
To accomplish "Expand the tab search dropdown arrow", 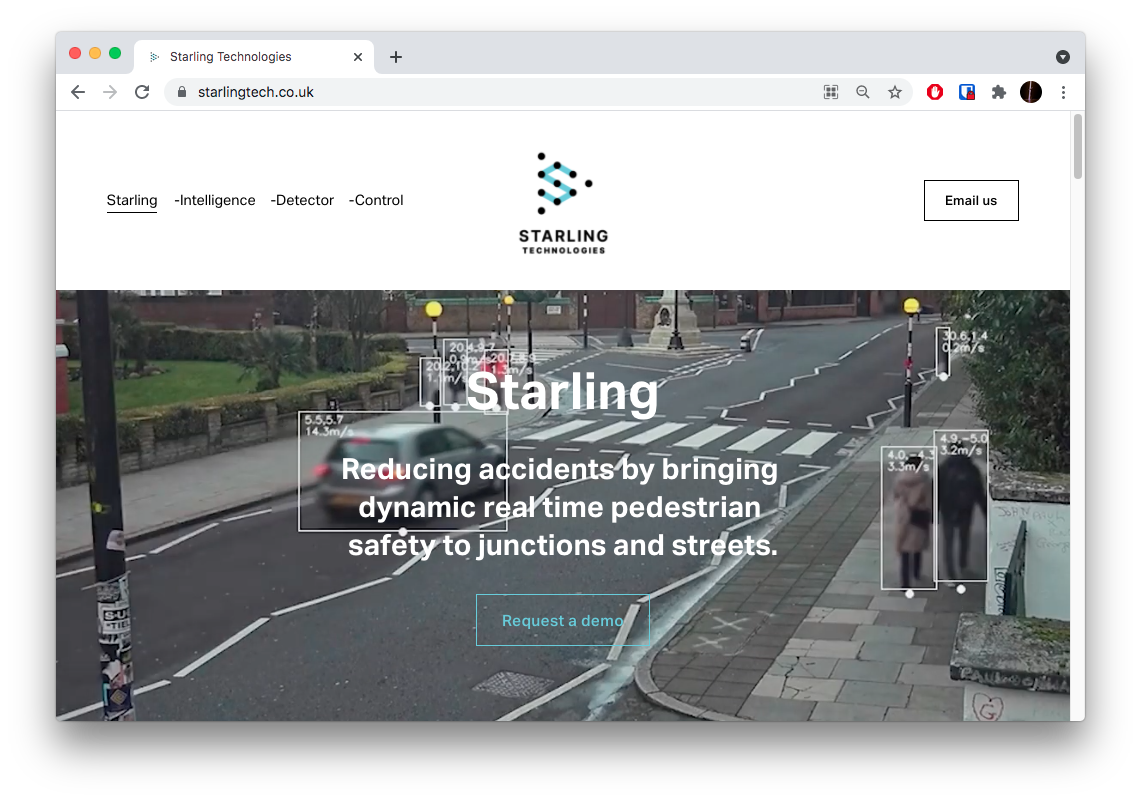I will pos(1062,57).
